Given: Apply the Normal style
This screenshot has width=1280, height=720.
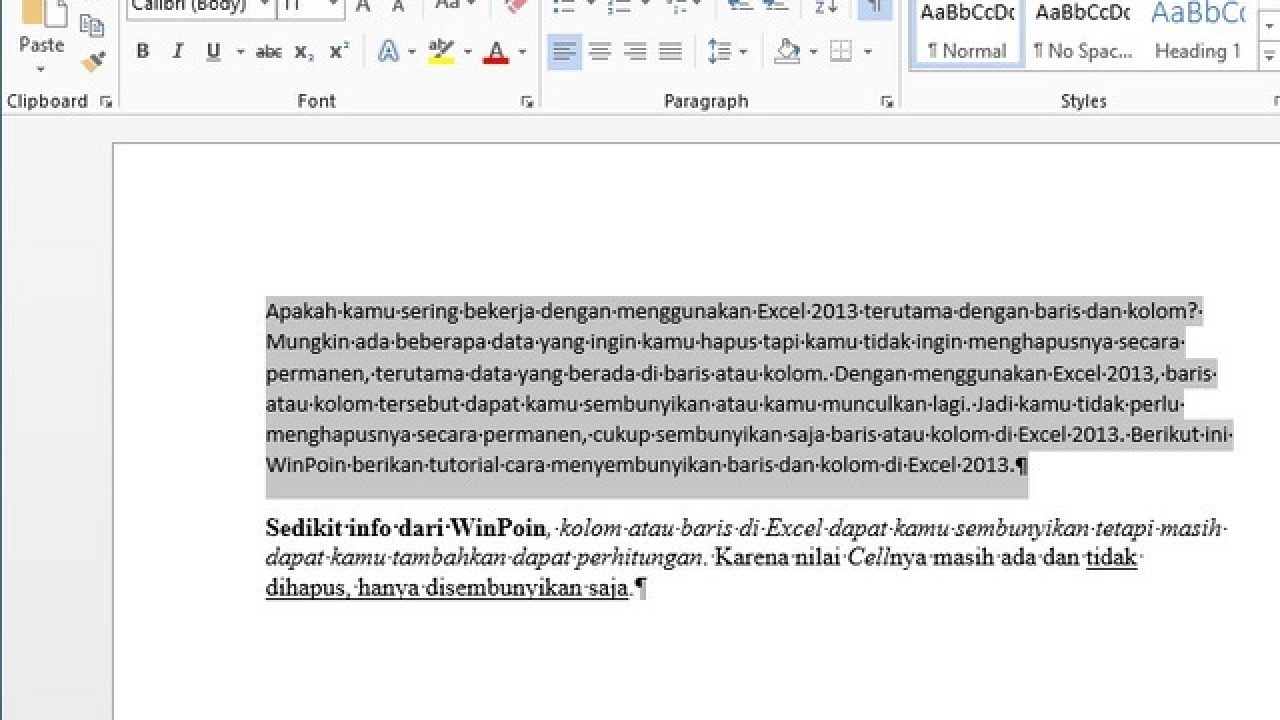Looking at the screenshot, I should 967,32.
